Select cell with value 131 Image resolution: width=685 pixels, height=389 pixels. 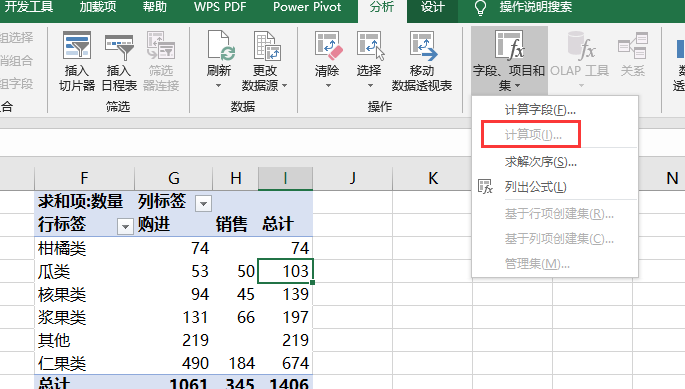click(x=173, y=317)
